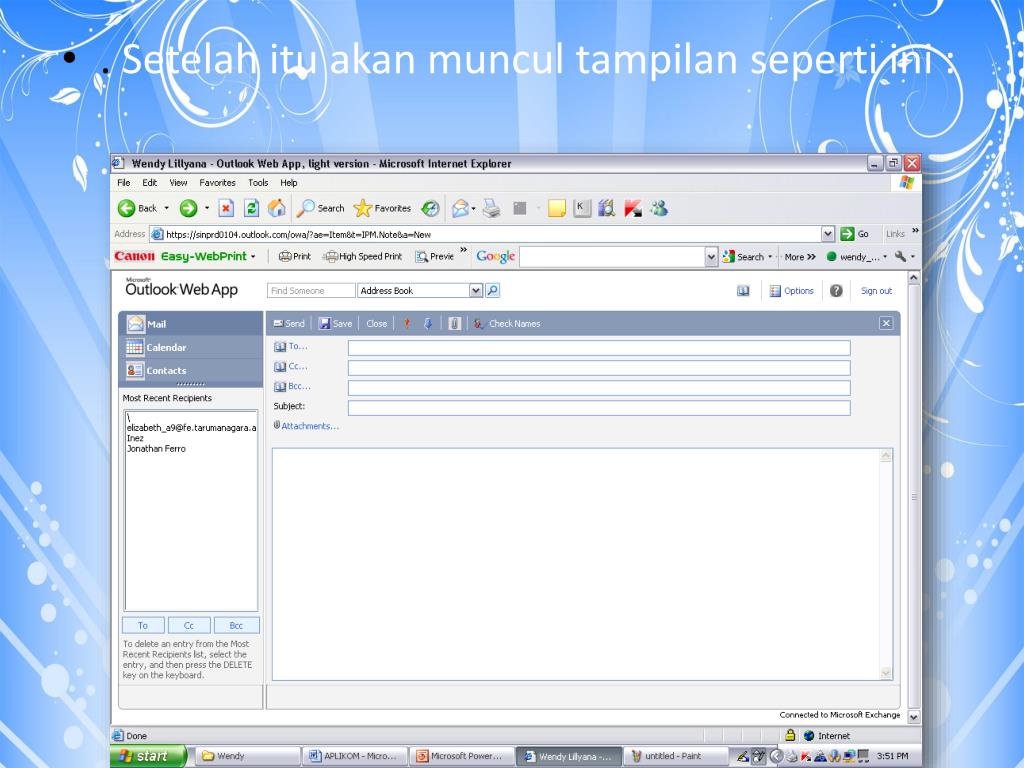Refresh the page in Internet Explorer

click(x=251, y=208)
